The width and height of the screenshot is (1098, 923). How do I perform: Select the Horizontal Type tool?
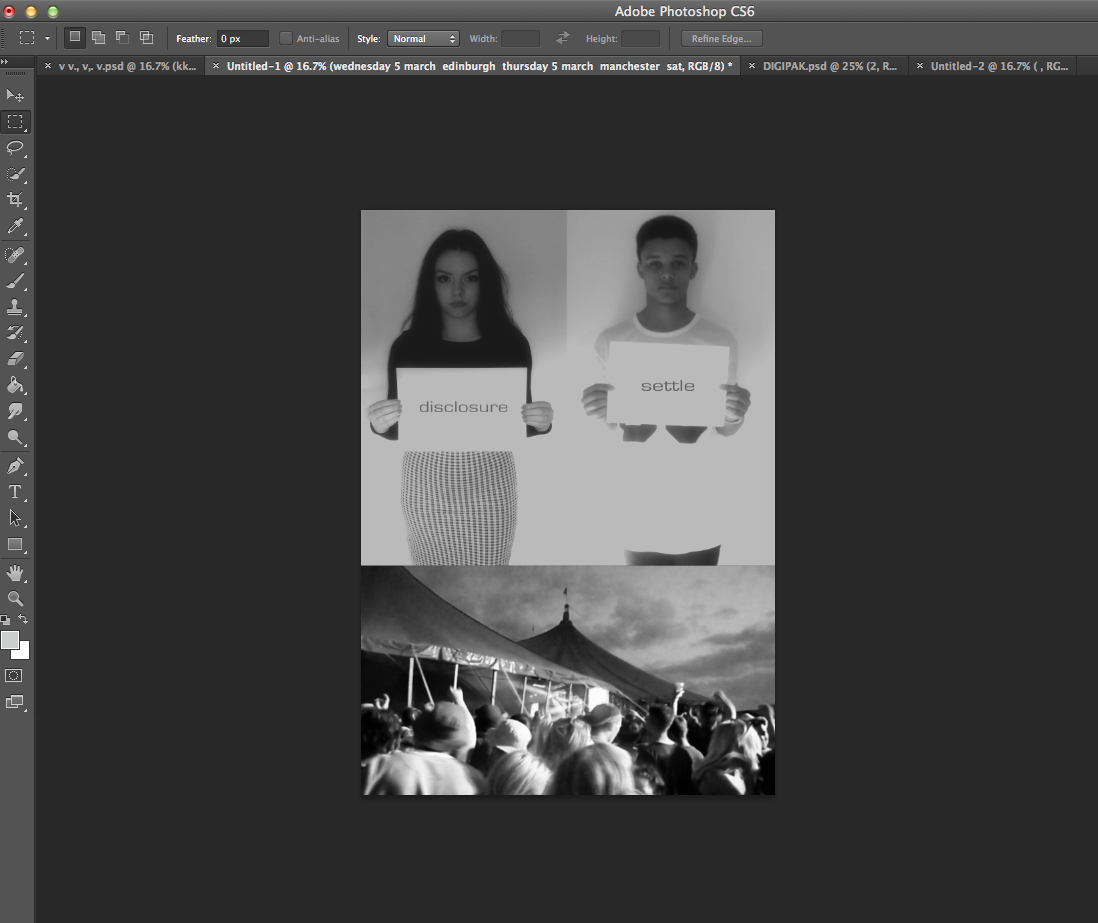click(15, 492)
